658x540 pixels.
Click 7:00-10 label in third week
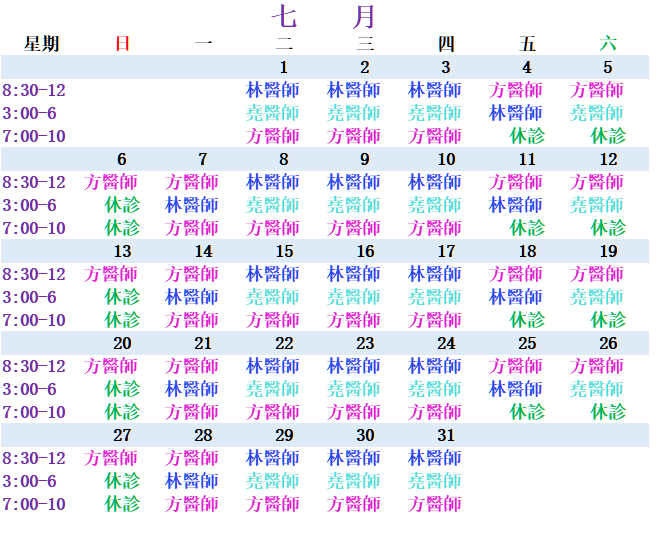pos(34,321)
